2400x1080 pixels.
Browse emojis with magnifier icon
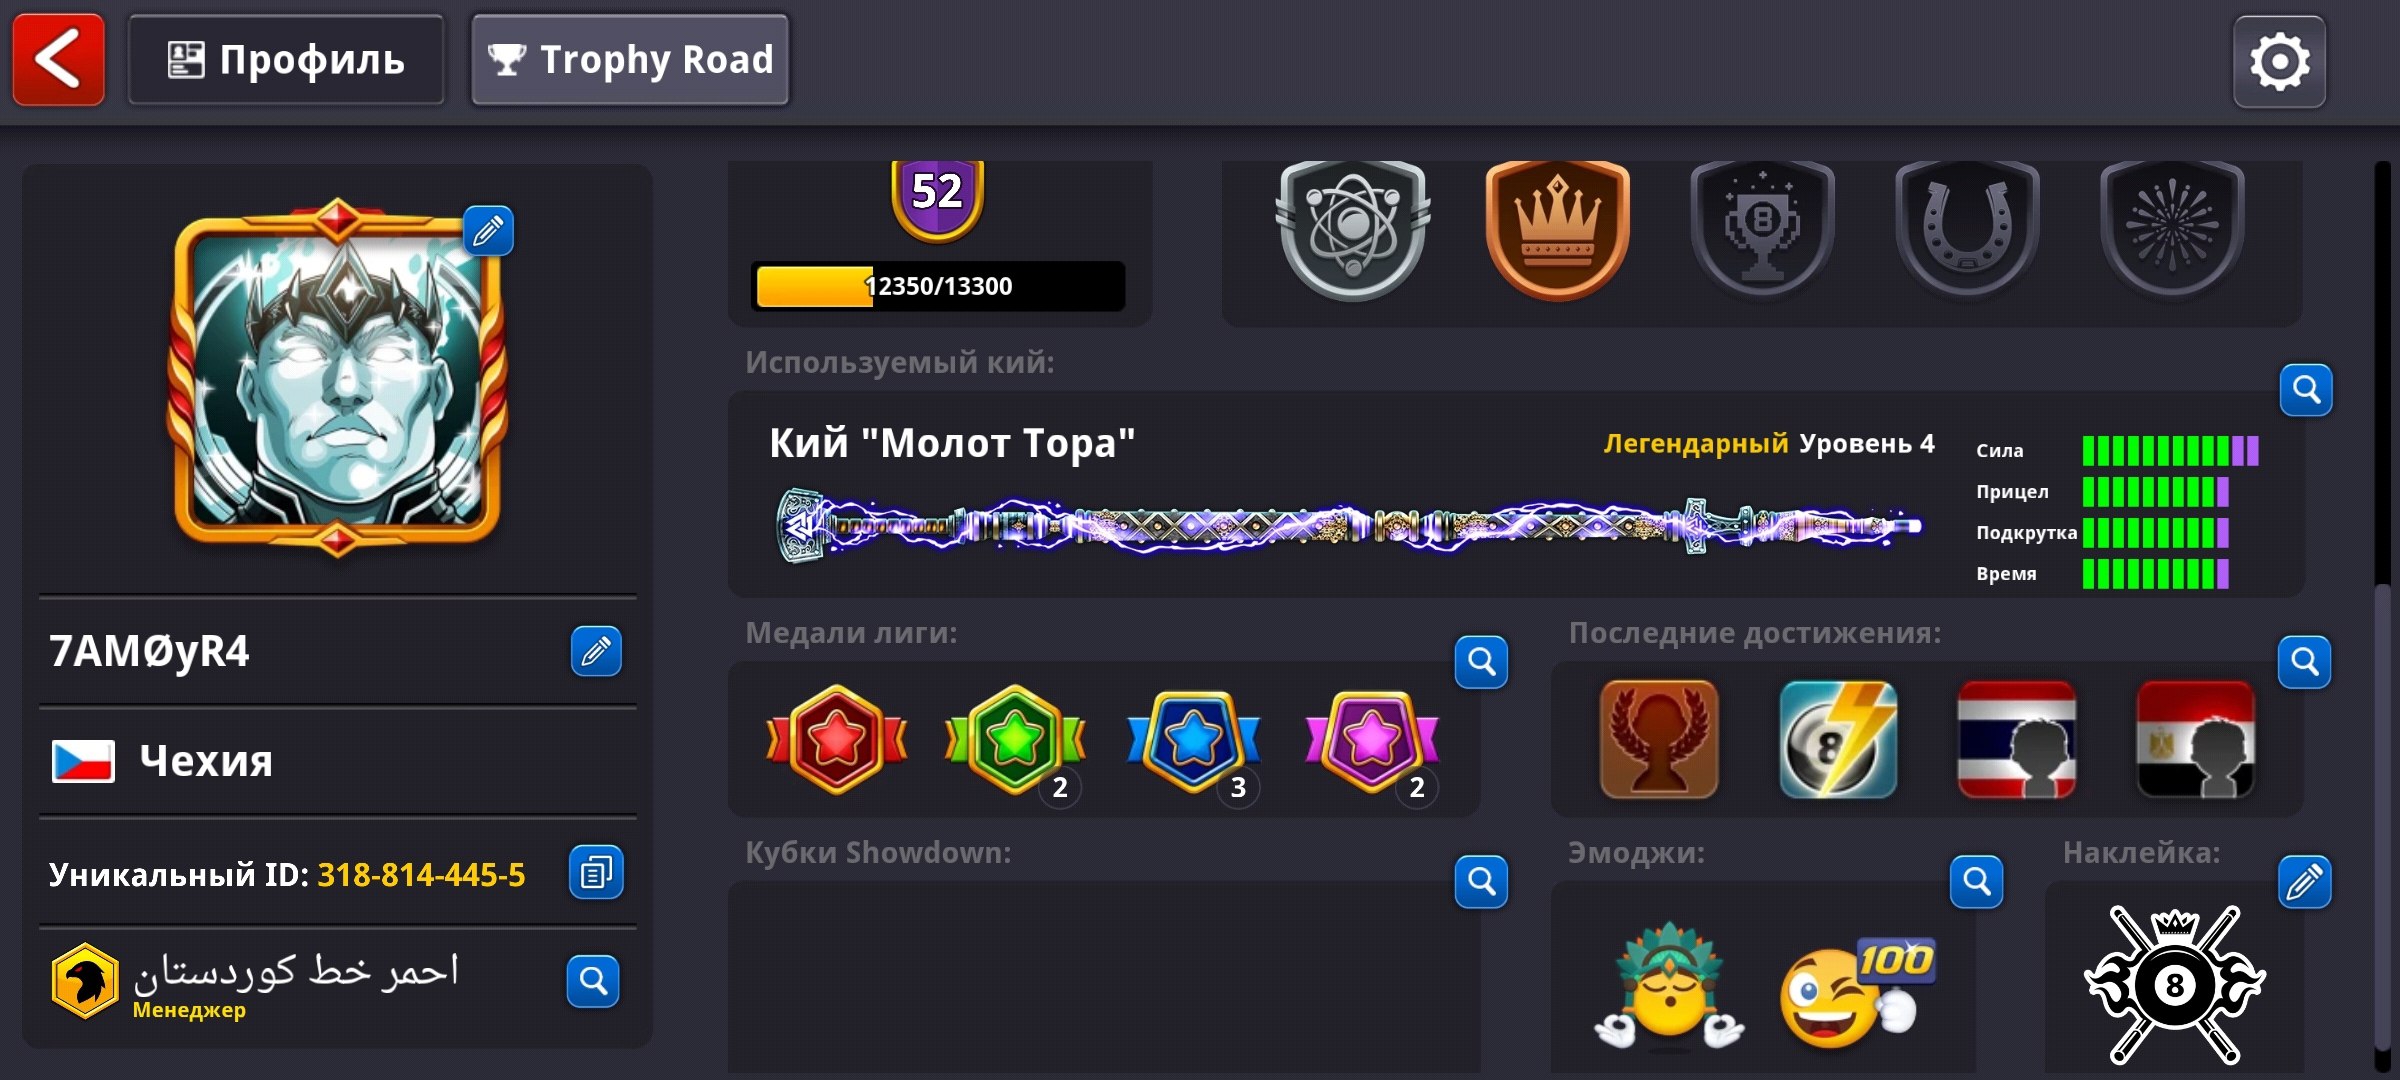1977,882
